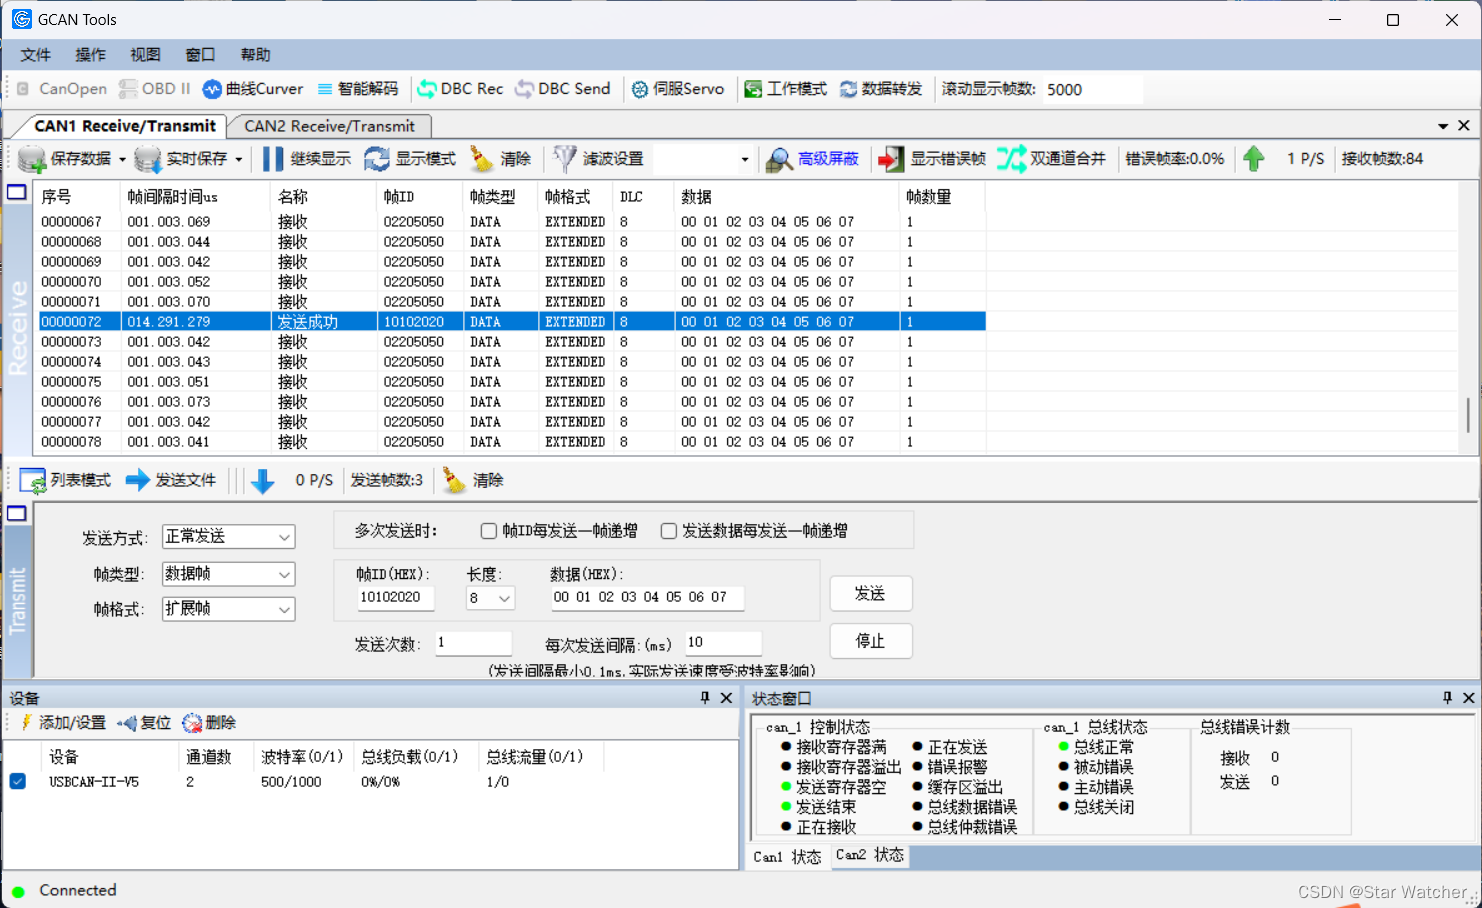The height and width of the screenshot is (908, 1482).
Task: Click the 帧ID(HEX) input field
Action: pos(395,598)
